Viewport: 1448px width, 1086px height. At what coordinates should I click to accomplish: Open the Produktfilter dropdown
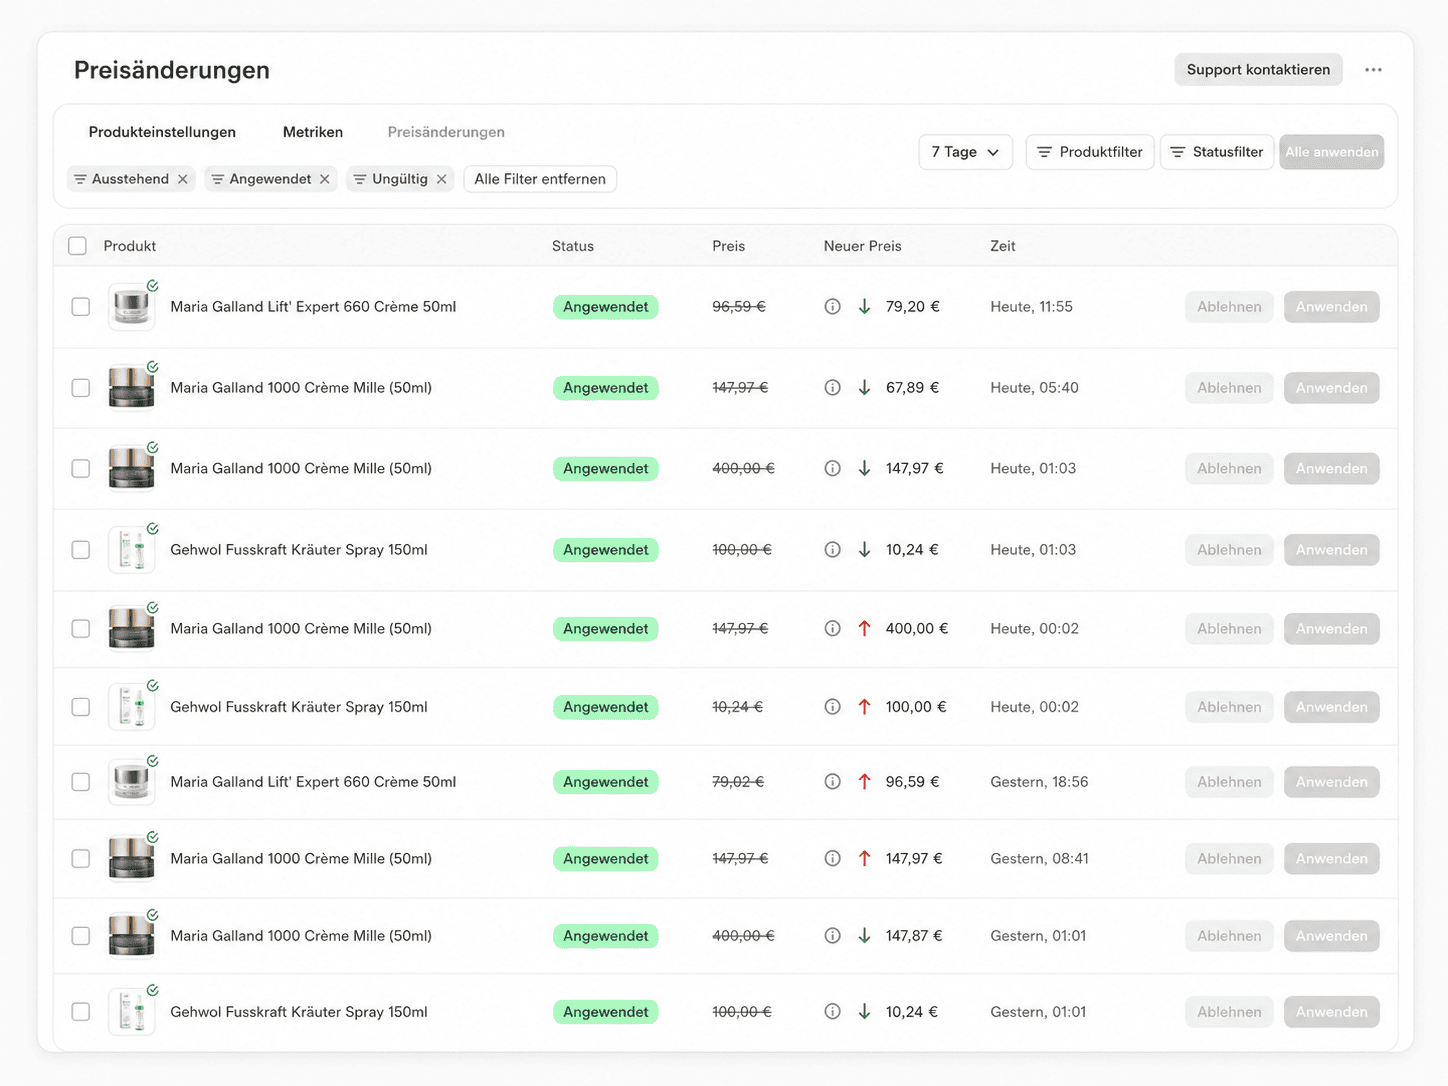coord(1090,152)
